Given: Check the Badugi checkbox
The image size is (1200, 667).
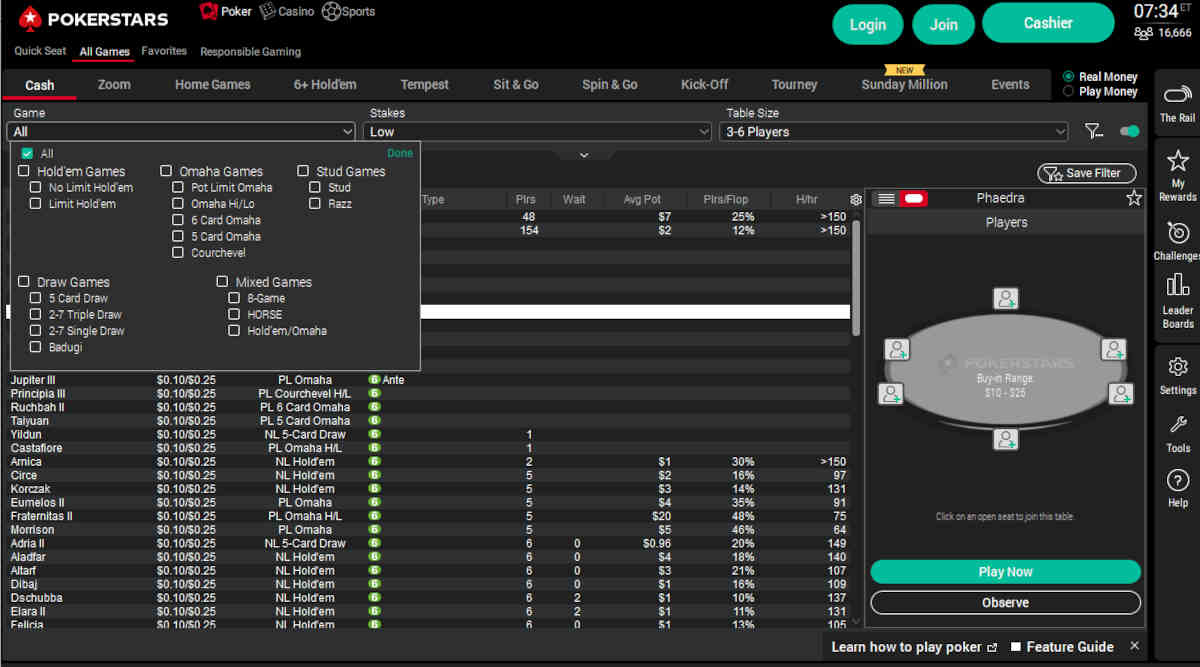Looking at the screenshot, I should click(36, 347).
